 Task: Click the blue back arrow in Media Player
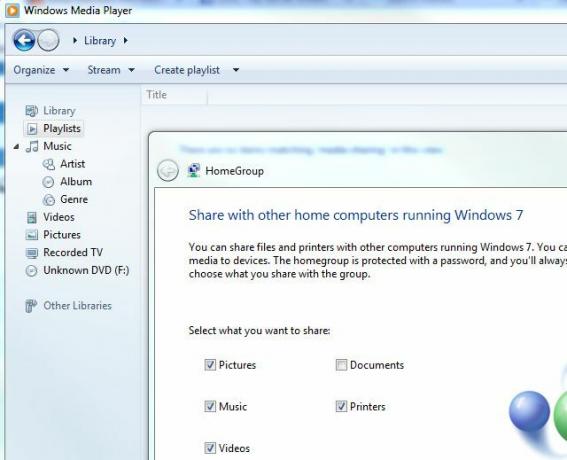click(24, 40)
